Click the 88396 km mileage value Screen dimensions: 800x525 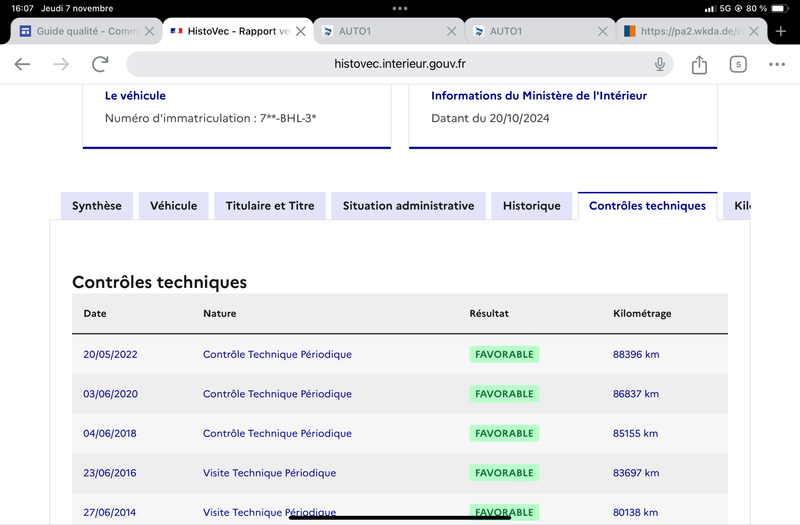636,354
